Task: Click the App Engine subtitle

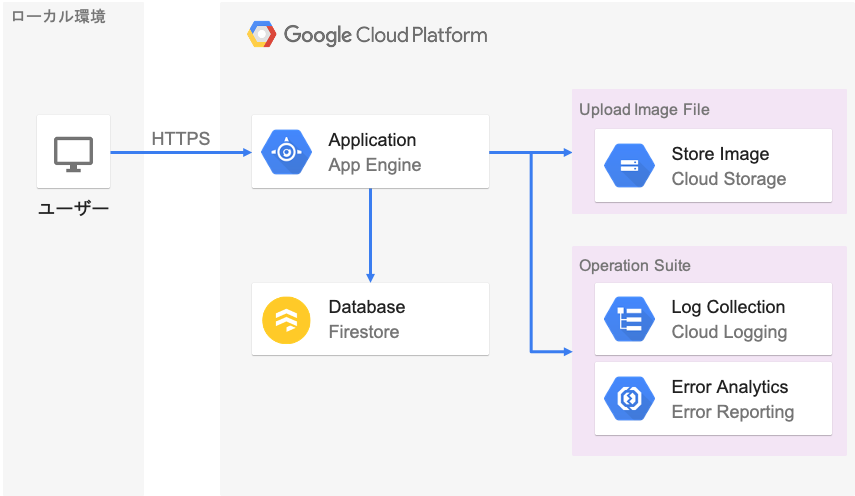Action: point(375,165)
